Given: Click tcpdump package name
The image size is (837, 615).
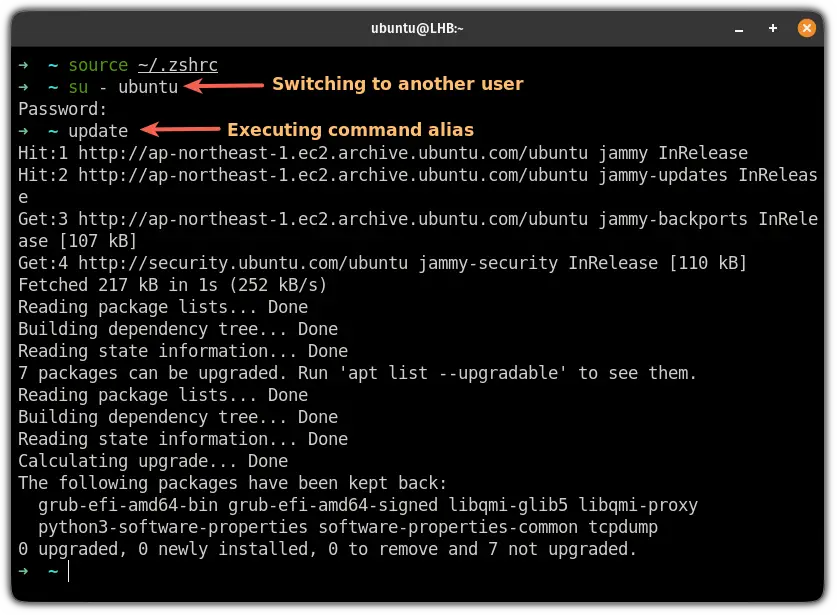Looking at the screenshot, I should (x=623, y=527).
